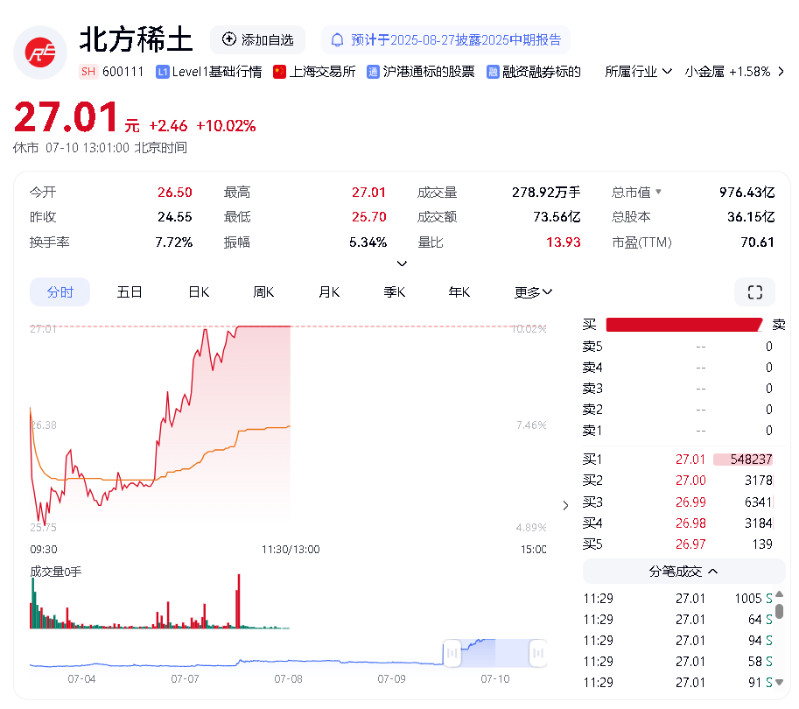The height and width of the screenshot is (709, 799).
Task: Click the Level1基础行情 badge icon
Action: coord(163,72)
